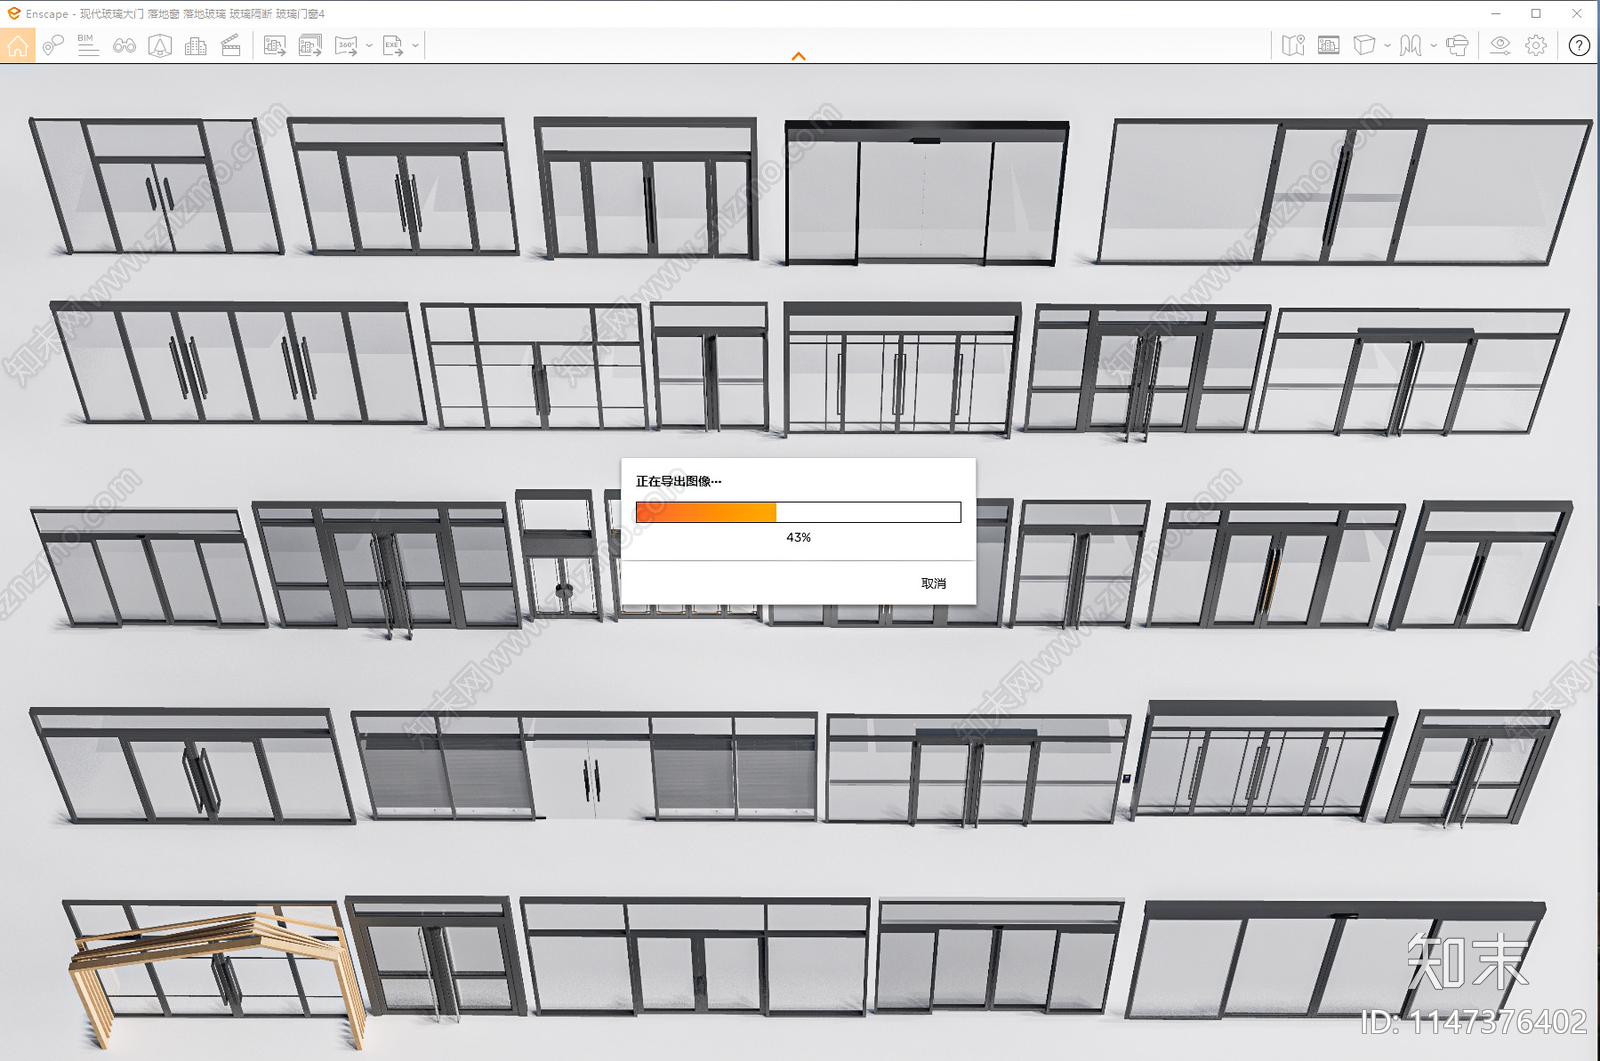Expand the rendering style cube dropdown arrow
Image resolution: width=1600 pixels, height=1061 pixels.
click(1387, 46)
